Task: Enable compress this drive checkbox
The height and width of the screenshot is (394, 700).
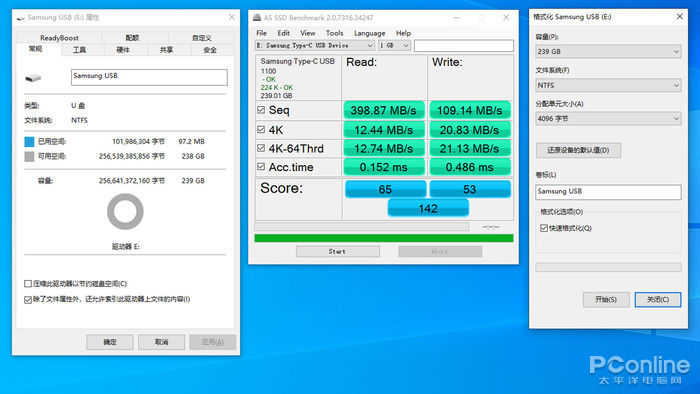Action: [x=28, y=284]
